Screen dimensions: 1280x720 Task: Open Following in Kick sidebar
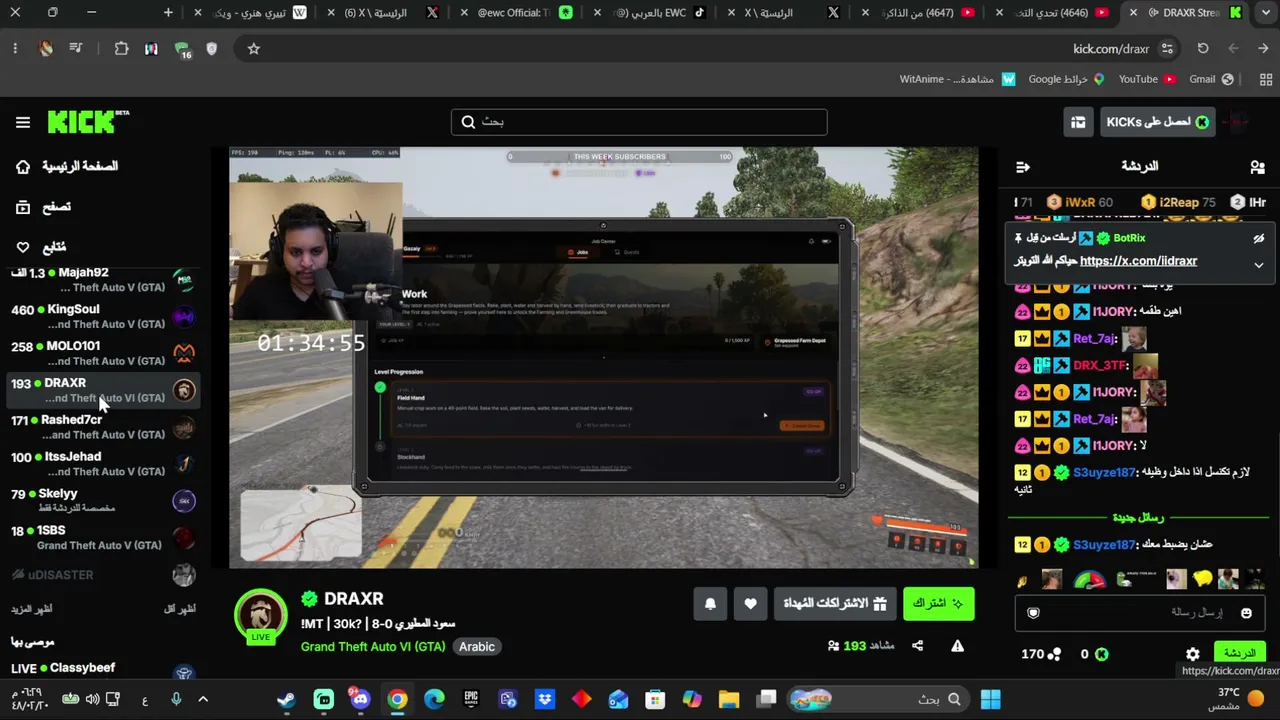(x=42, y=247)
